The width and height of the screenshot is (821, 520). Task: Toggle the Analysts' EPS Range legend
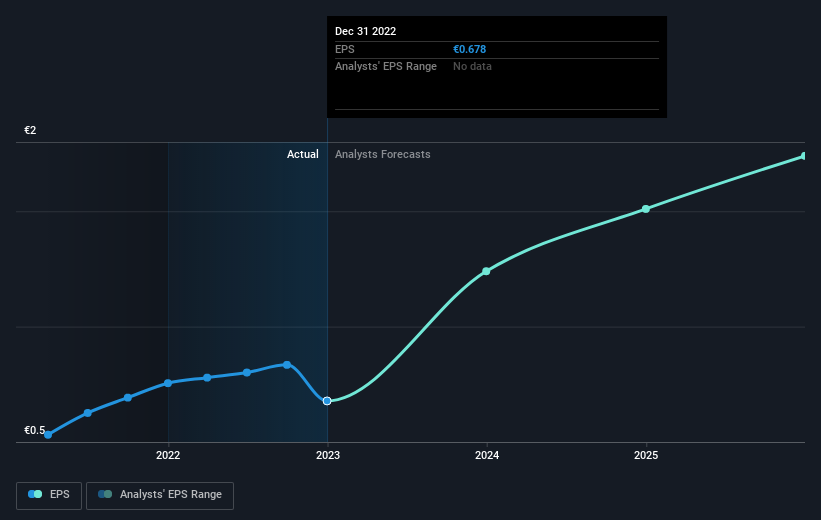pos(160,495)
